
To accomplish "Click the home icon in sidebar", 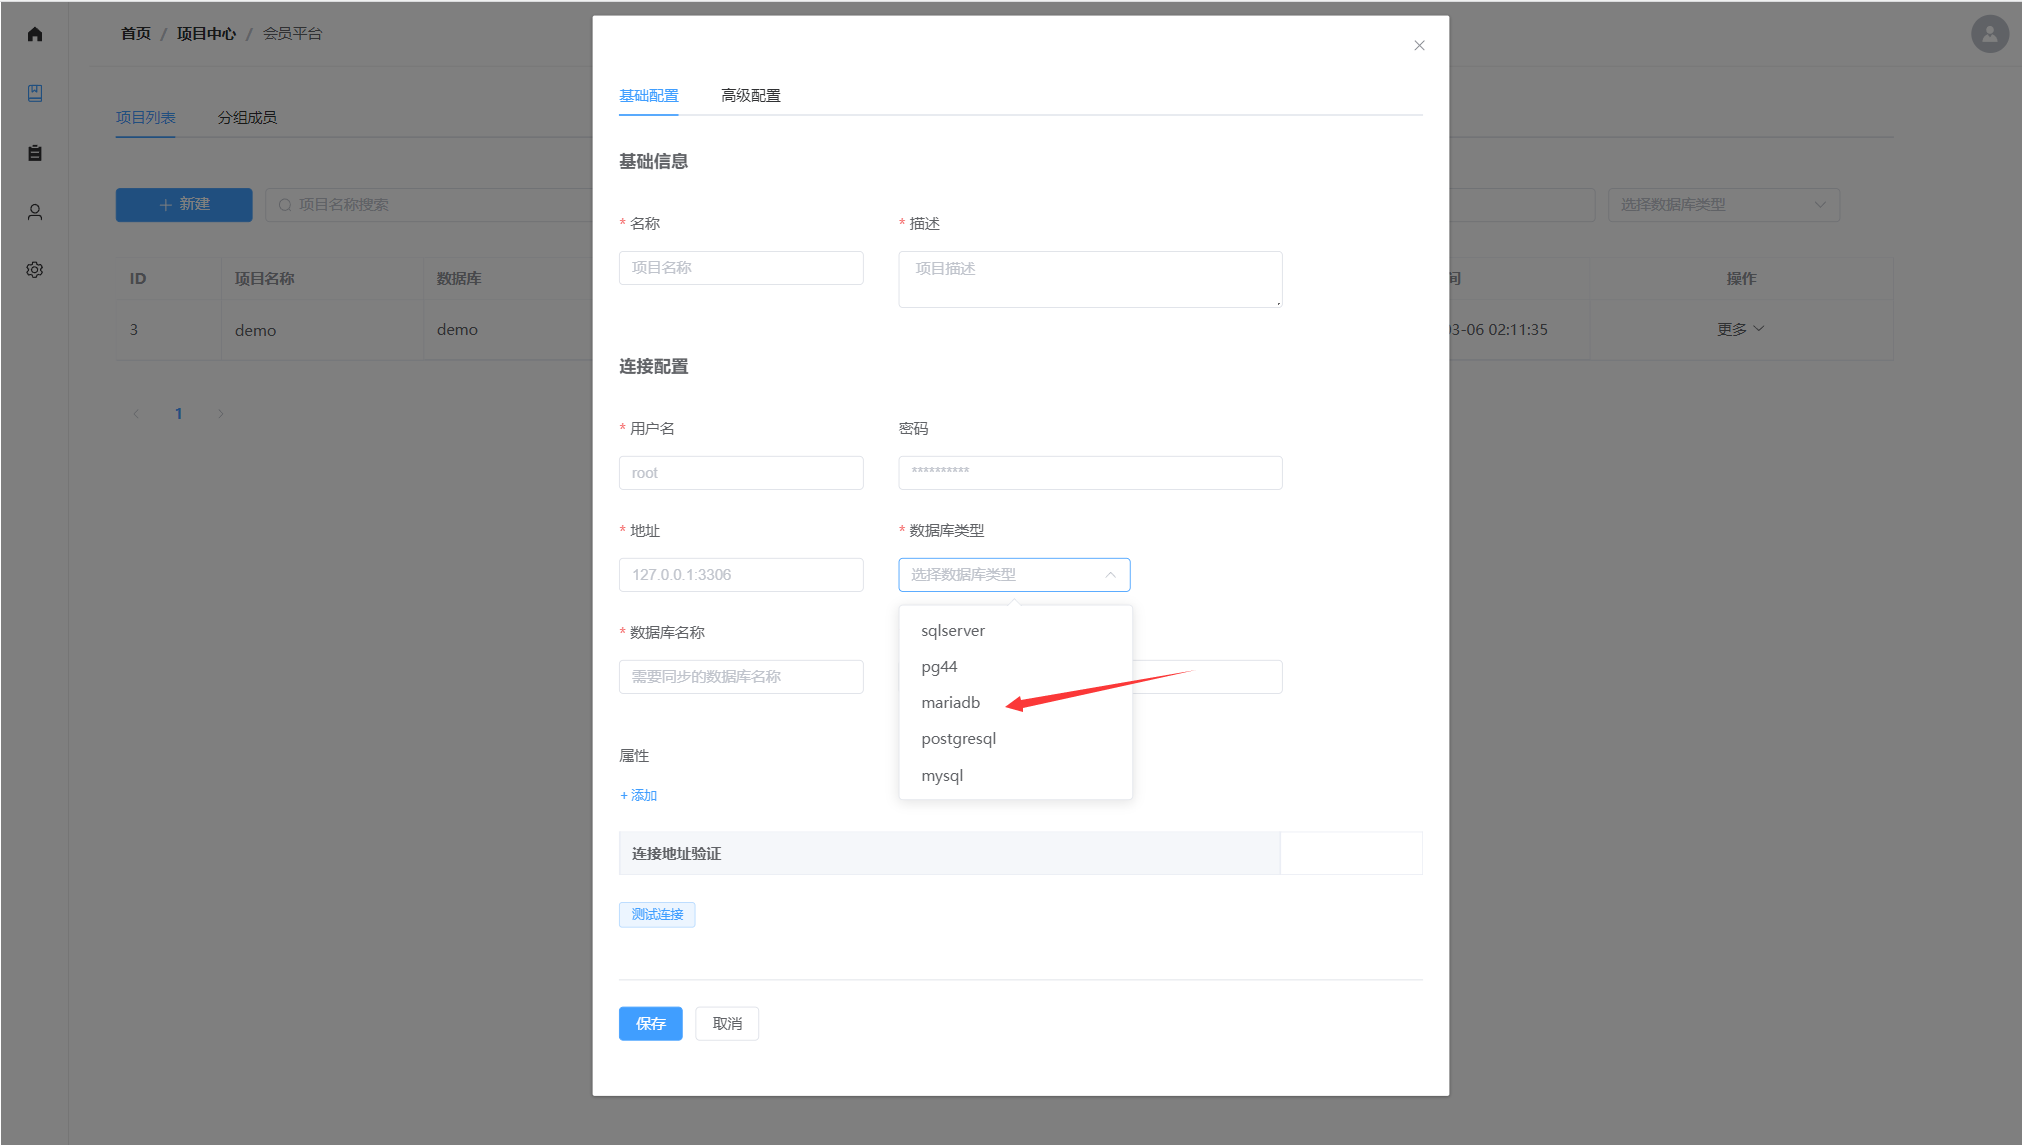I will click(x=35, y=34).
